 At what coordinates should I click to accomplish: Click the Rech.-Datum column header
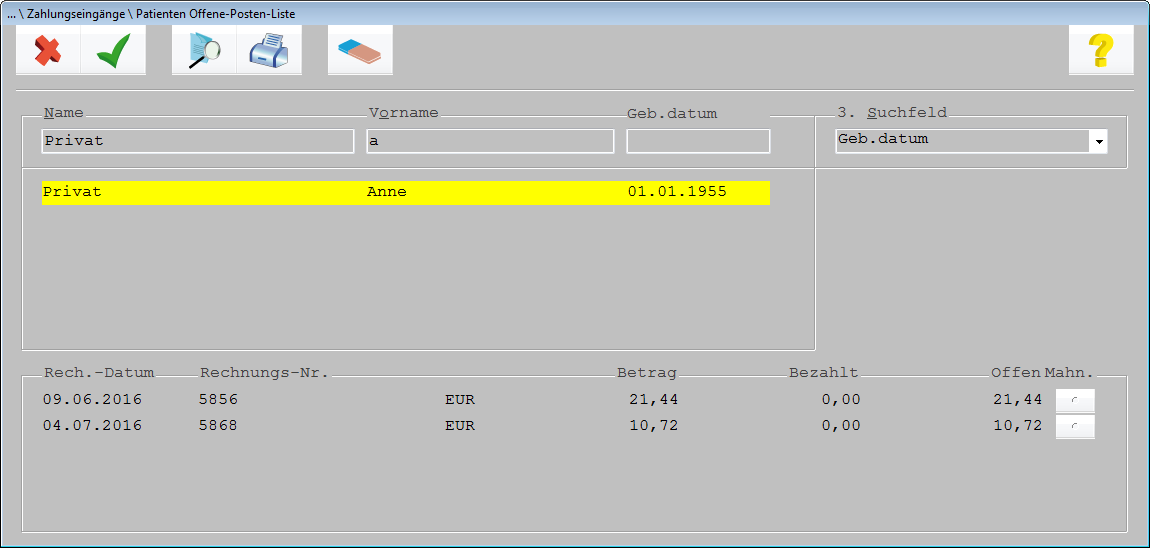pos(100,373)
